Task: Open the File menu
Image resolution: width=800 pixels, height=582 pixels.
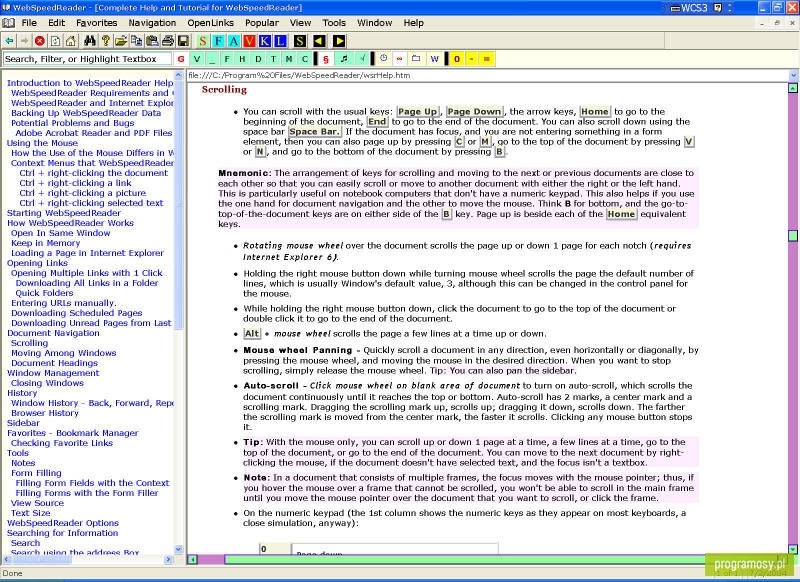Action: 29,23
